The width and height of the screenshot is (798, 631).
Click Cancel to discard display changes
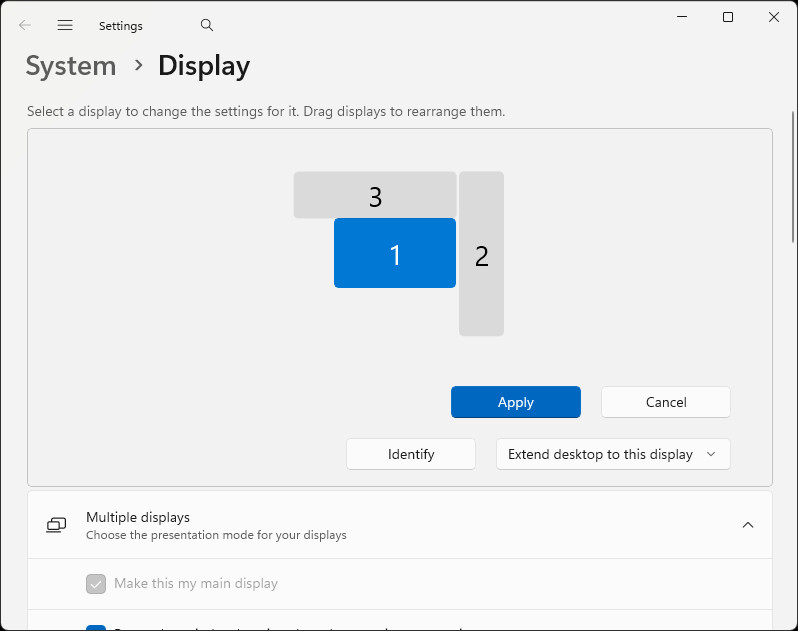coord(665,402)
